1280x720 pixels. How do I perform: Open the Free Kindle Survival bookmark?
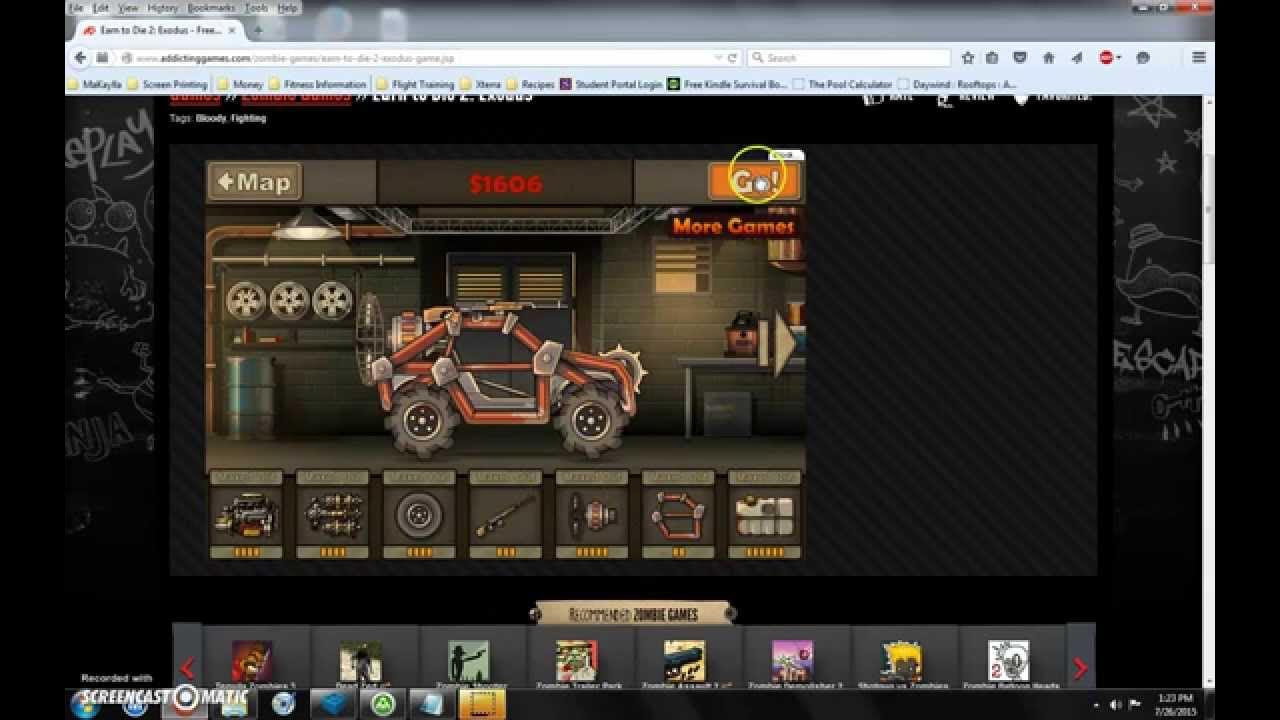[728, 85]
